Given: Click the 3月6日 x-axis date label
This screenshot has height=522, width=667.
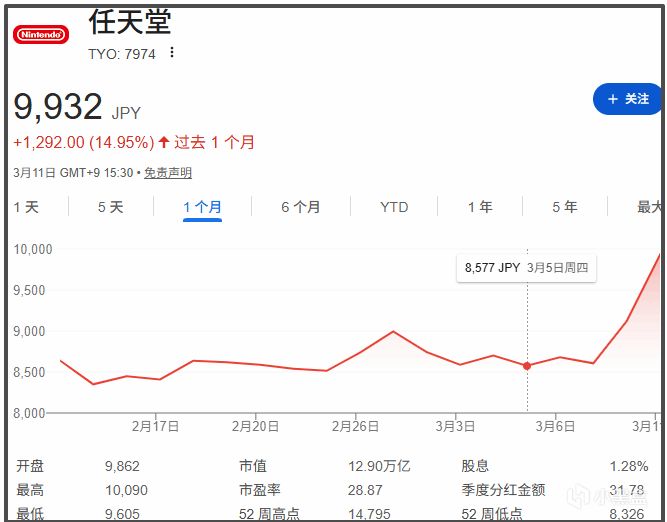Looking at the screenshot, I should click(x=555, y=426).
